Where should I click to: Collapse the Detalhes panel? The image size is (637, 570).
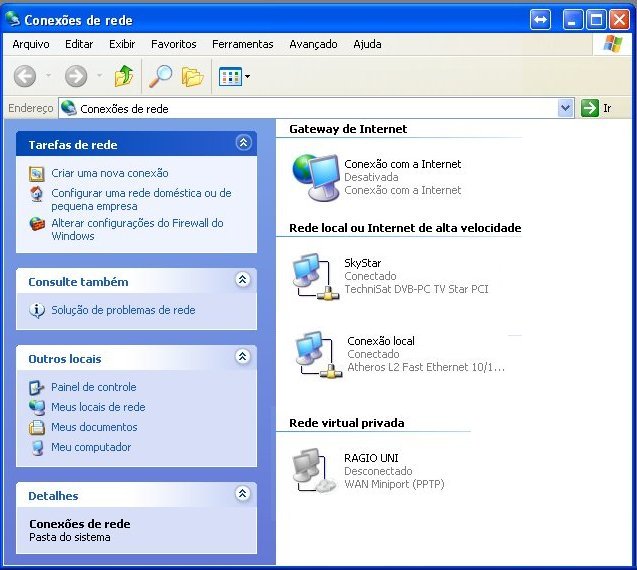[243, 494]
